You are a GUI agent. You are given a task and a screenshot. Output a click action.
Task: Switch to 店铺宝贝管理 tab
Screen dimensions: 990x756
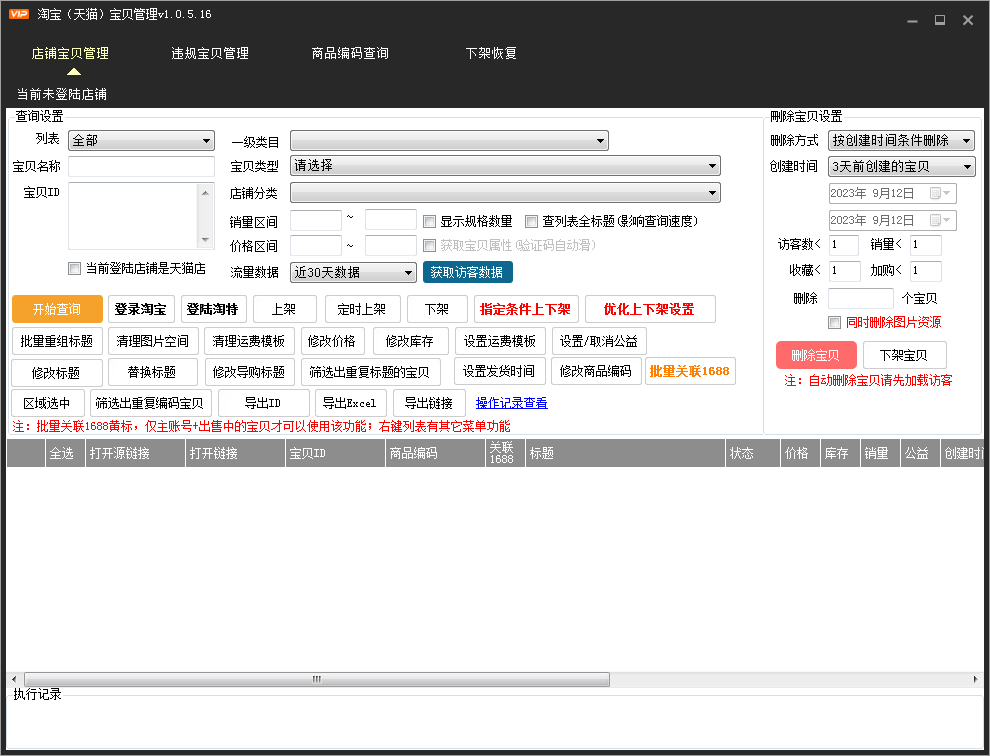click(x=70, y=54)
